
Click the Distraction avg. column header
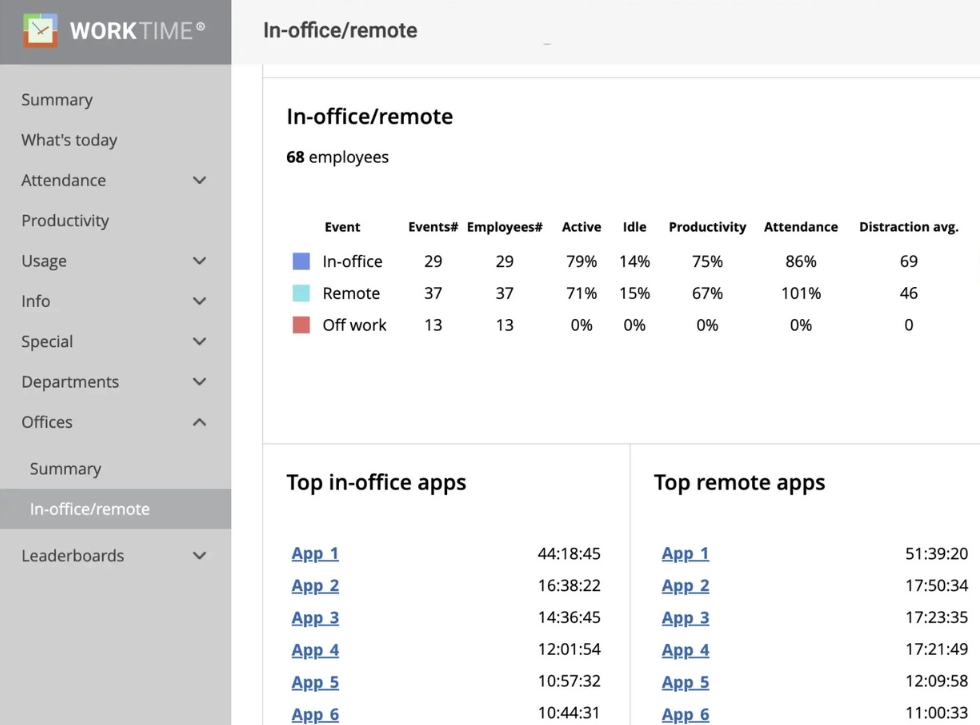tap(909, 227)
